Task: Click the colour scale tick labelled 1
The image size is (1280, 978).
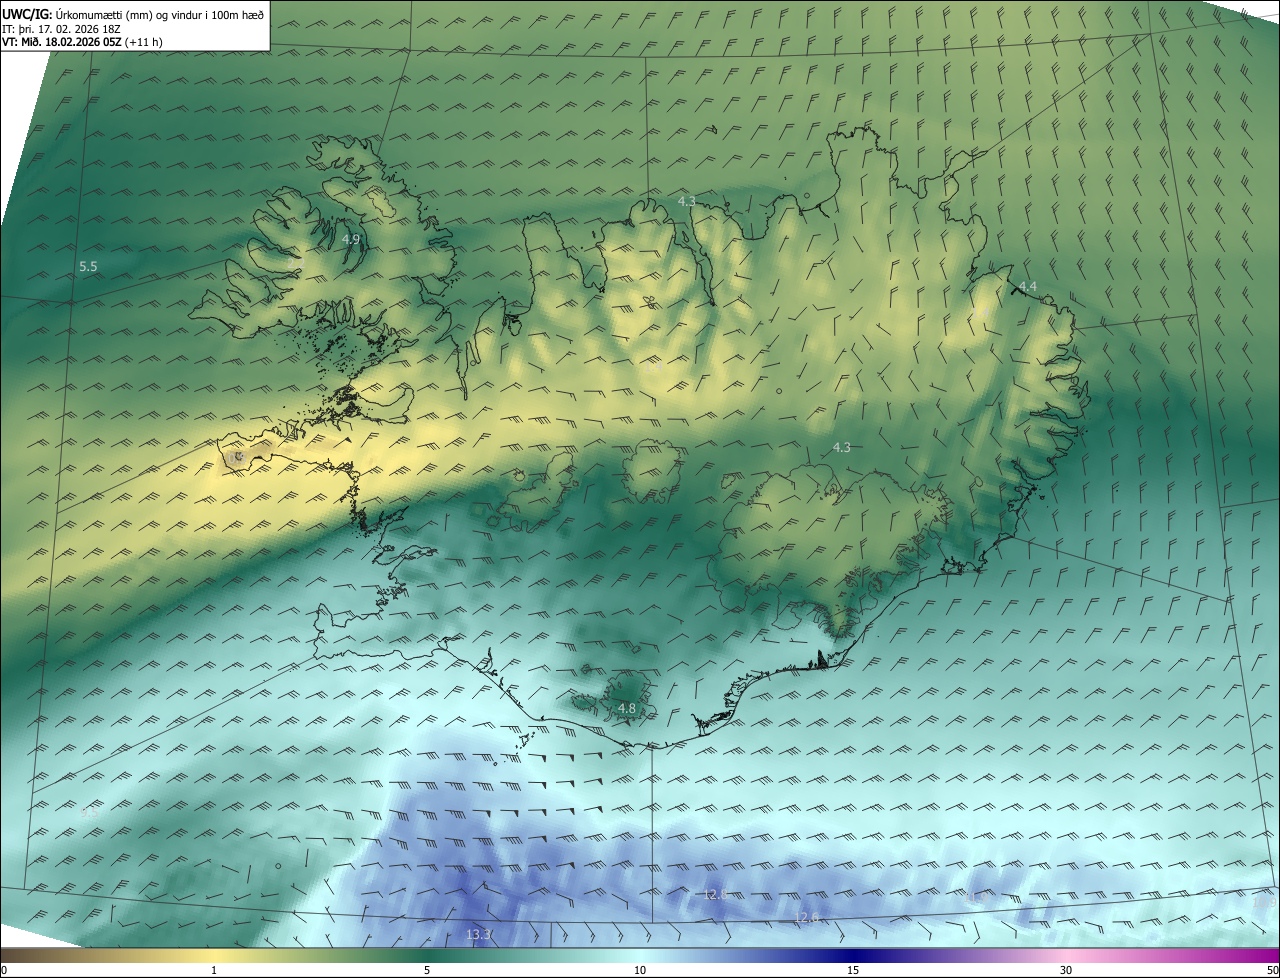Action: [214, 970]
